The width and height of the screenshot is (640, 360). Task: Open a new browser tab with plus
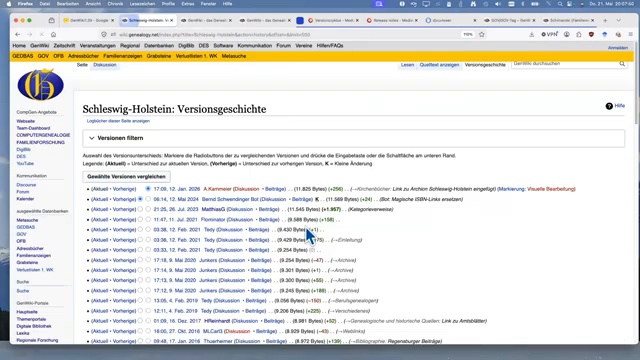click(605, 20)
